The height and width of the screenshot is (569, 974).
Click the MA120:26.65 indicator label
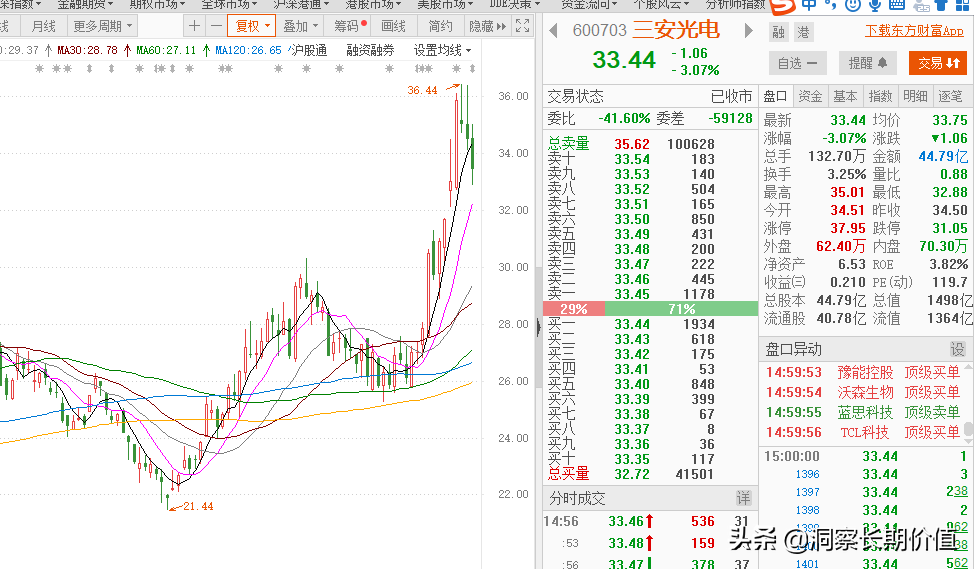click(248, 50)
